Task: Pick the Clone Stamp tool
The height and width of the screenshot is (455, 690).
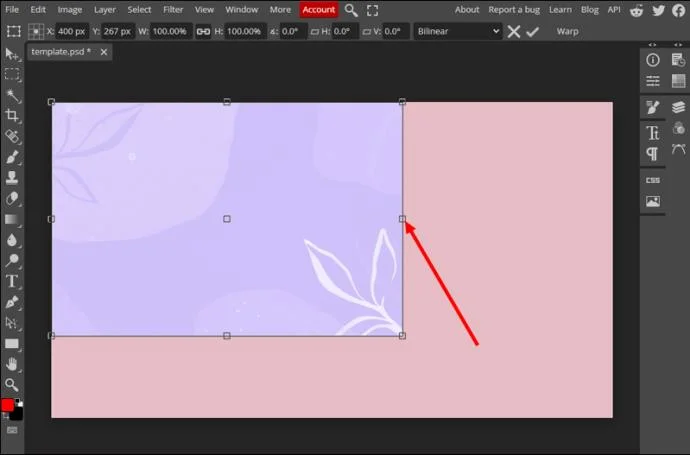Action: pyautogui.click(x=12, y=177)
